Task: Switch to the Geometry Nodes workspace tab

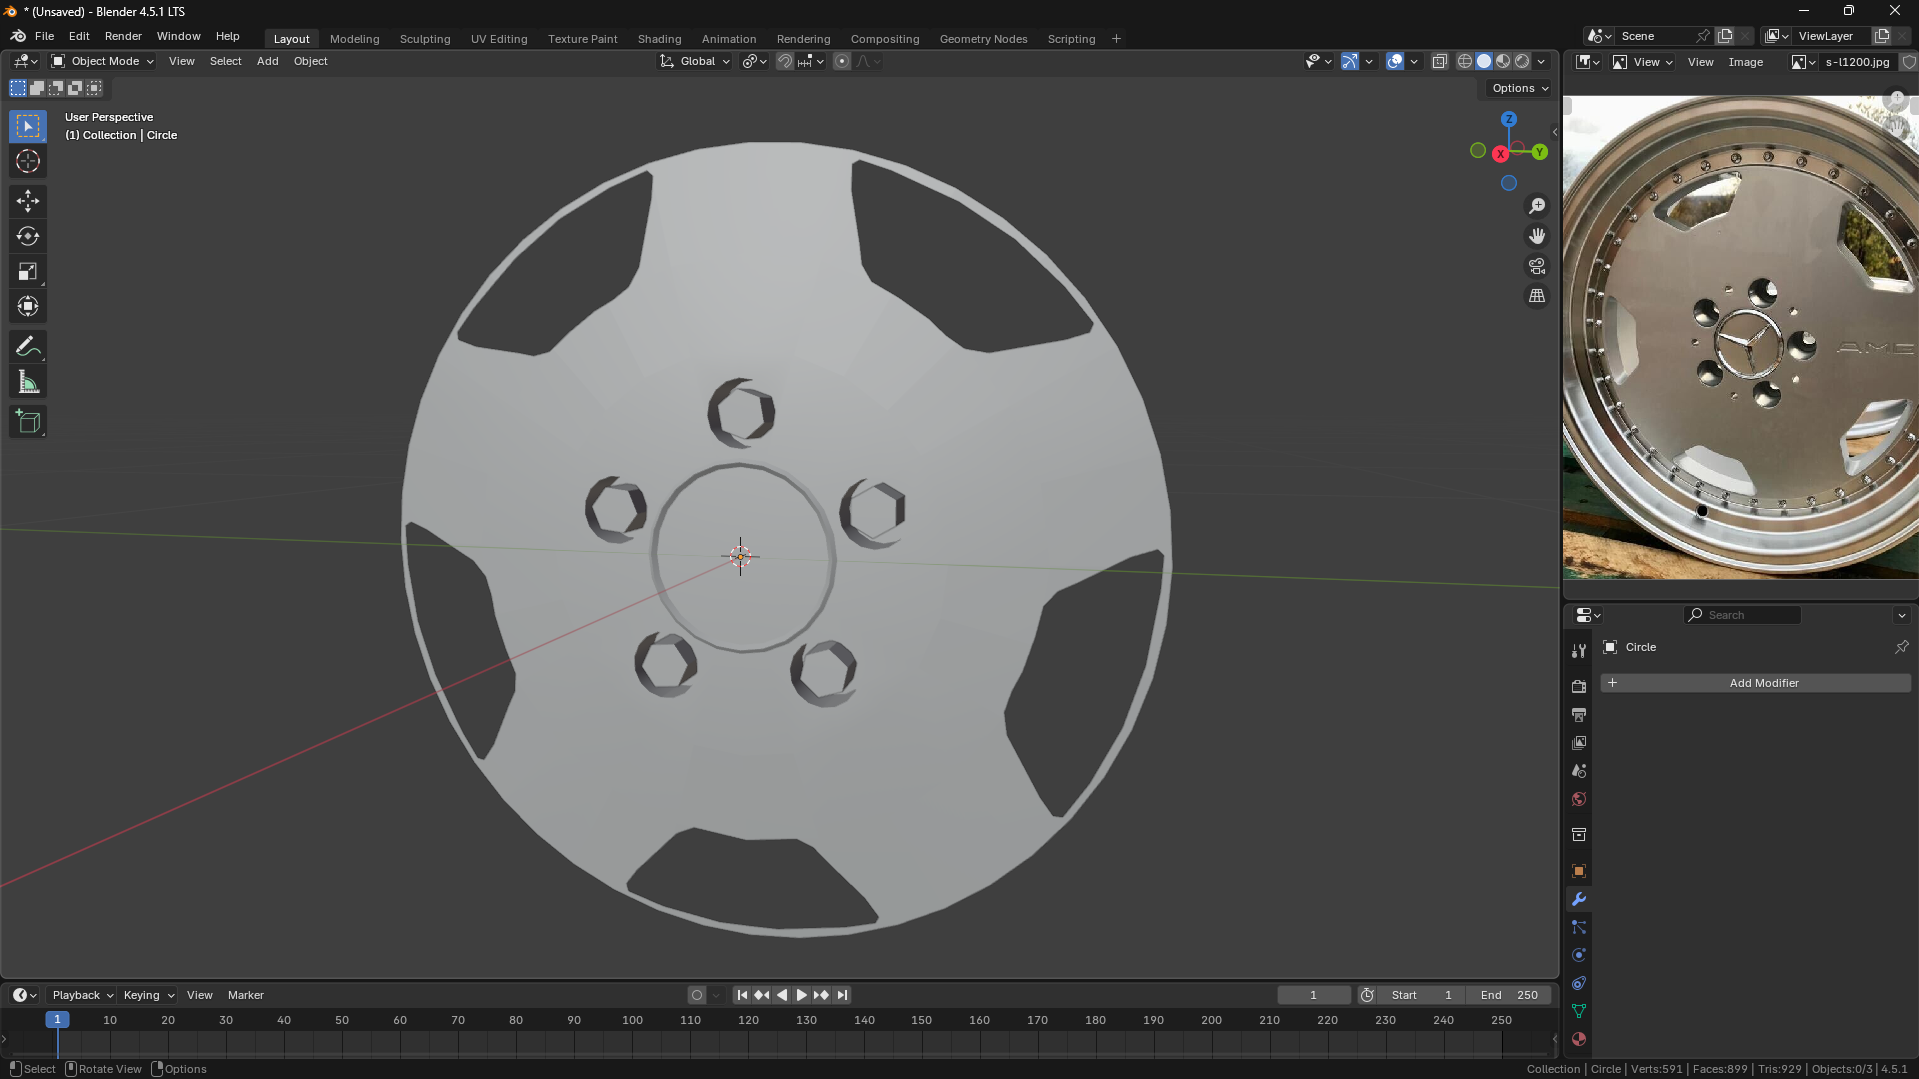Action: tap(983, 39)
